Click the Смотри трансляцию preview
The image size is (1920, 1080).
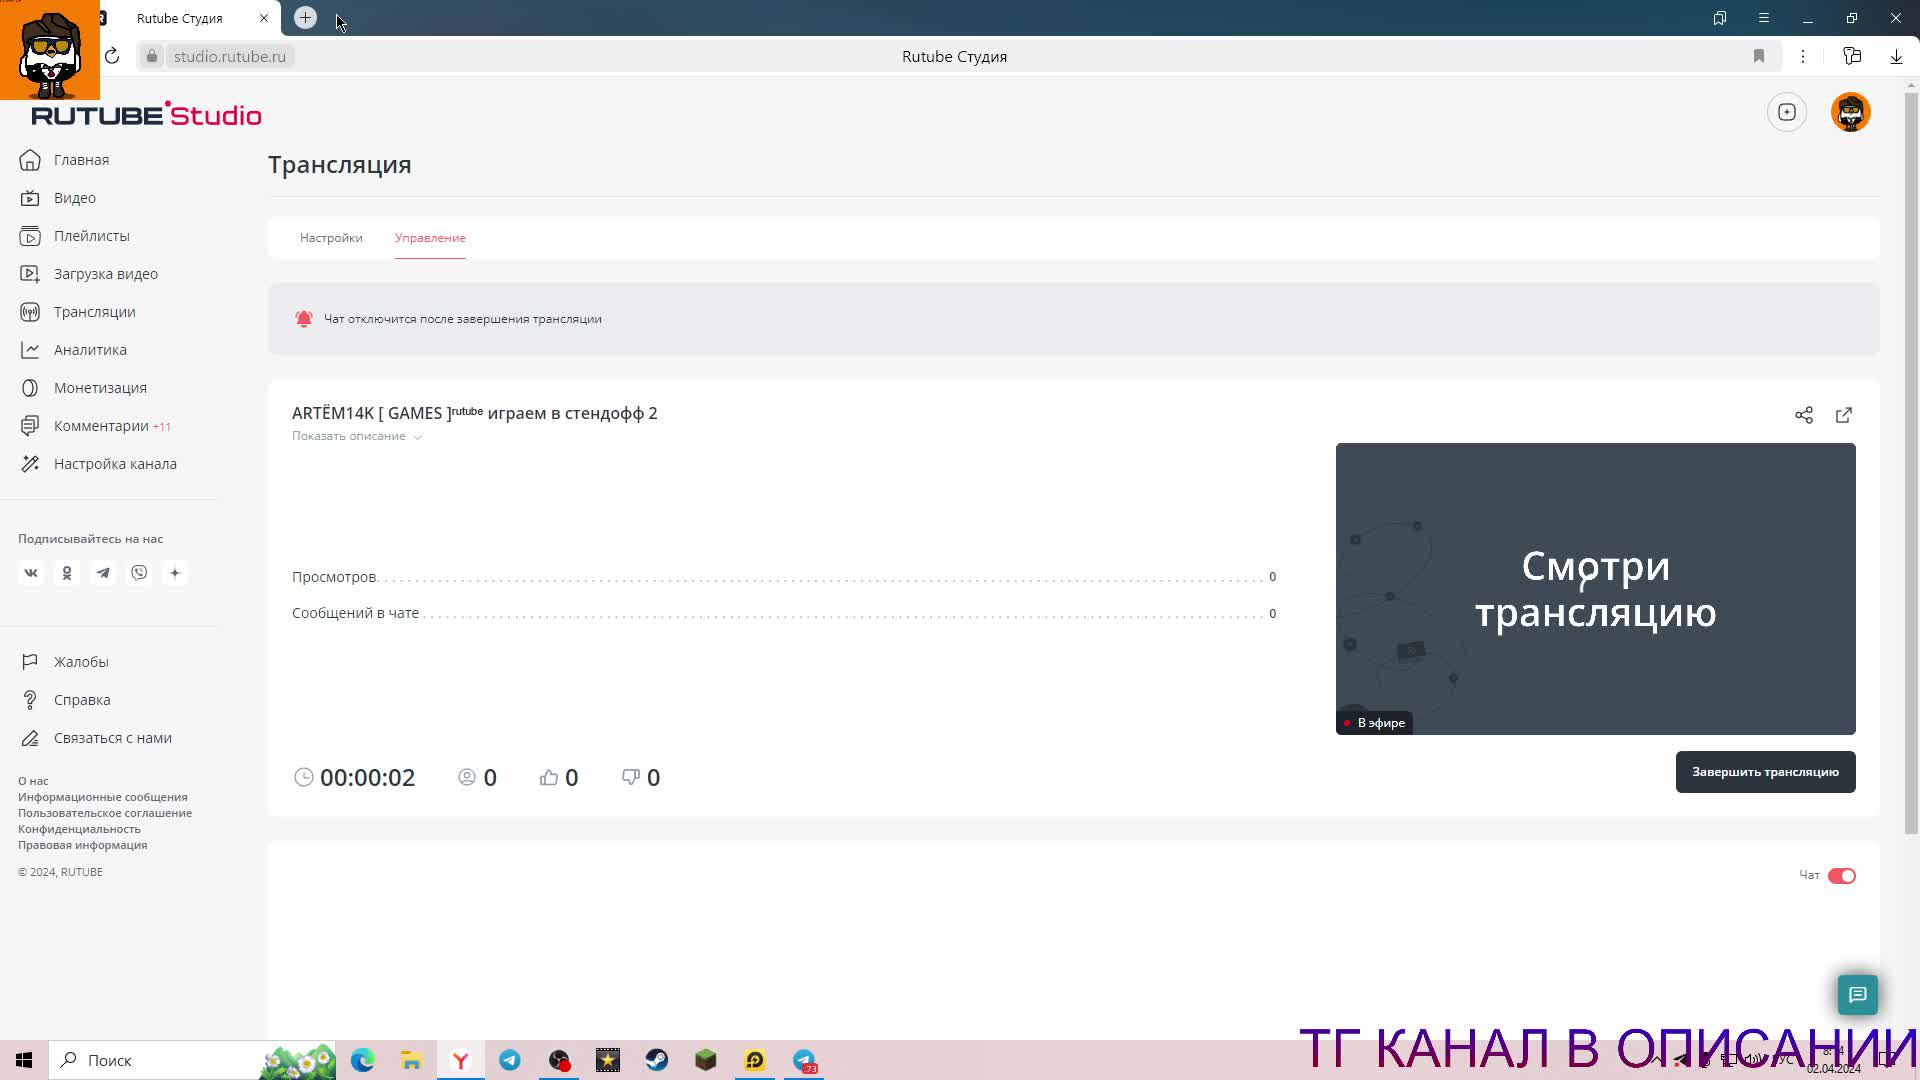pos(1596,589)
